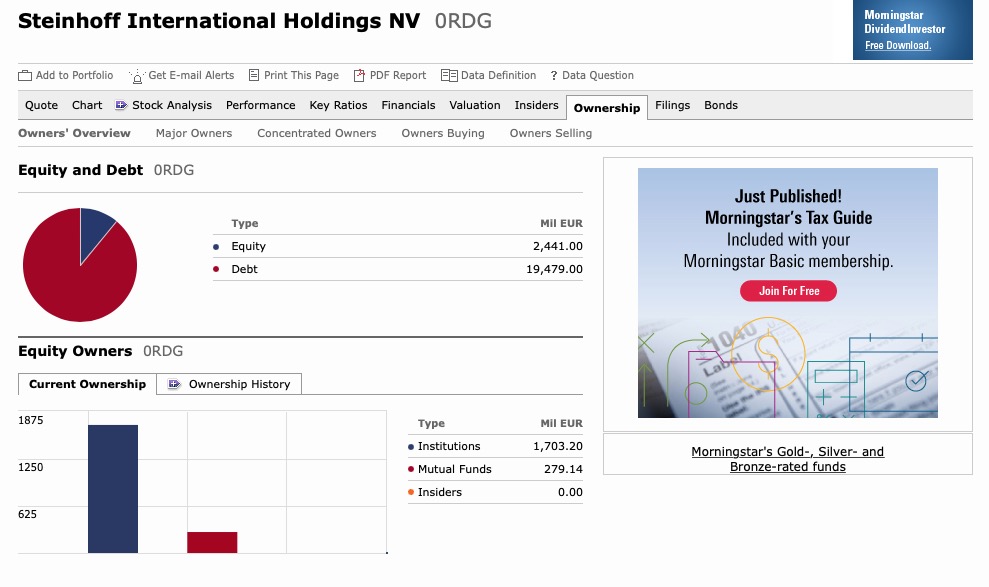The width and height of the screenshot is (989, 587).
Task: Click the Add to Portfolio briefcase icon
Action: coord(25,76)
